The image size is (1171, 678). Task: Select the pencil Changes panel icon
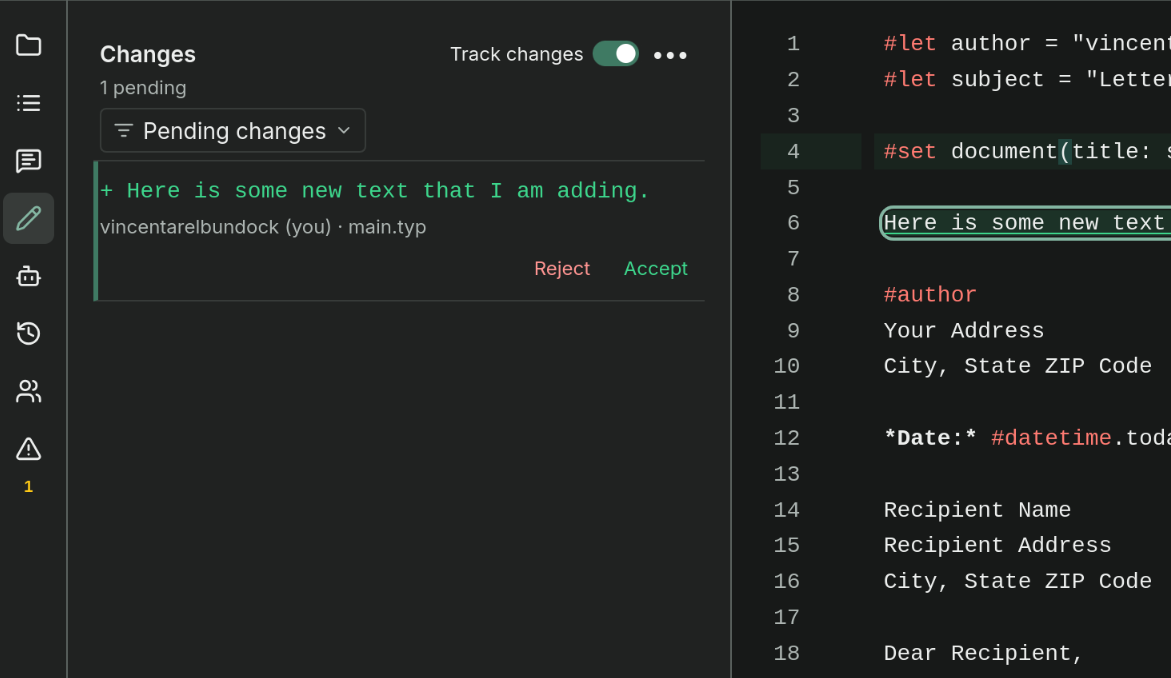pyautogui.click(x=28, y=219)
